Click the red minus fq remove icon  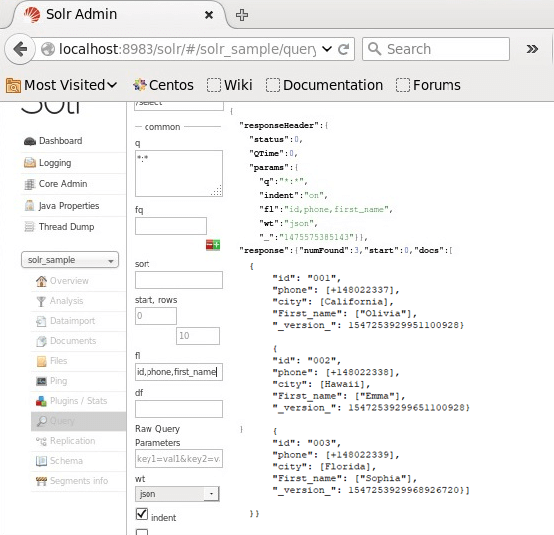209,245
